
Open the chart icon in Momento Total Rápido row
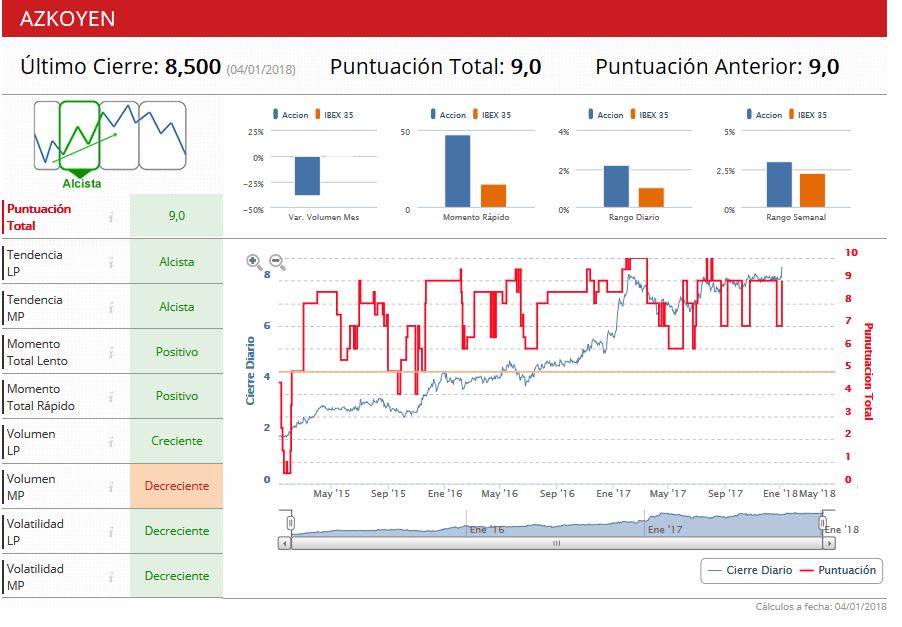point(111,397)
